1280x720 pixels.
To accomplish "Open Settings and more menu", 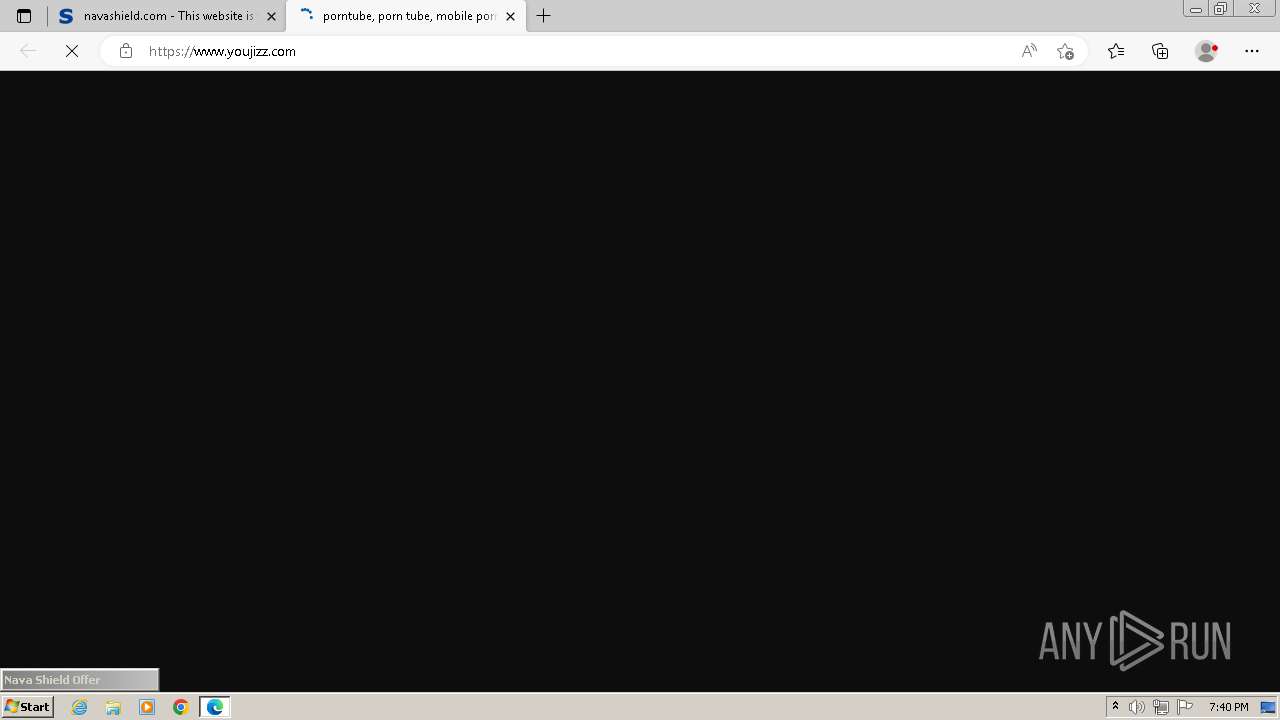I will (x=1252, y=51).
